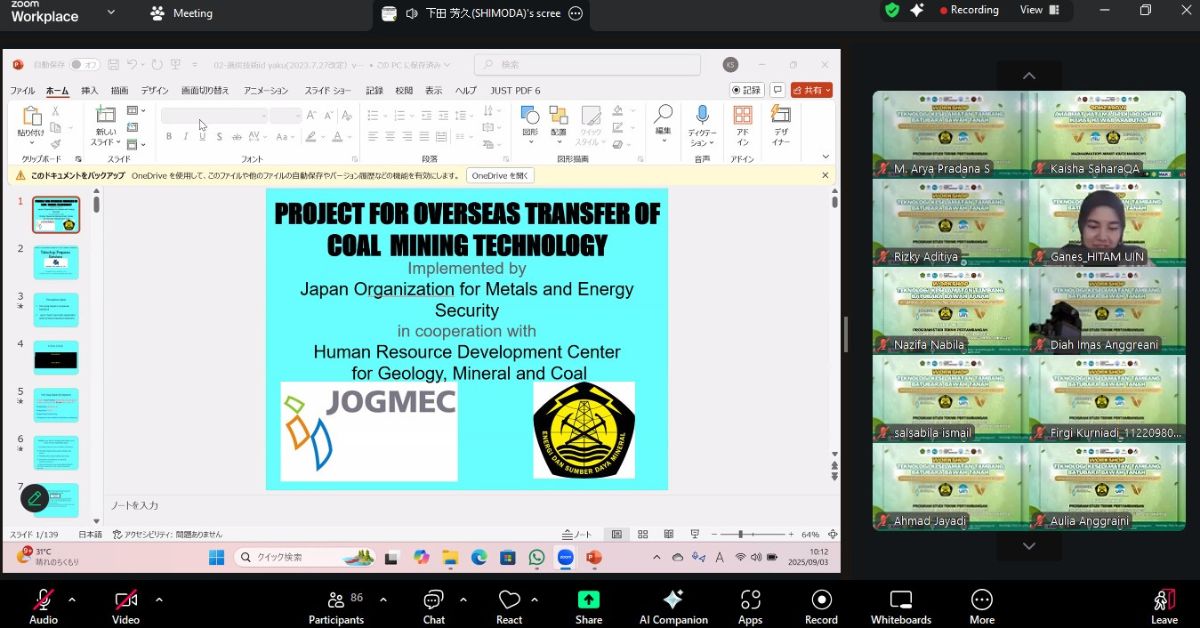Open the Meeting tab in Zoom

tap(182, 13)
